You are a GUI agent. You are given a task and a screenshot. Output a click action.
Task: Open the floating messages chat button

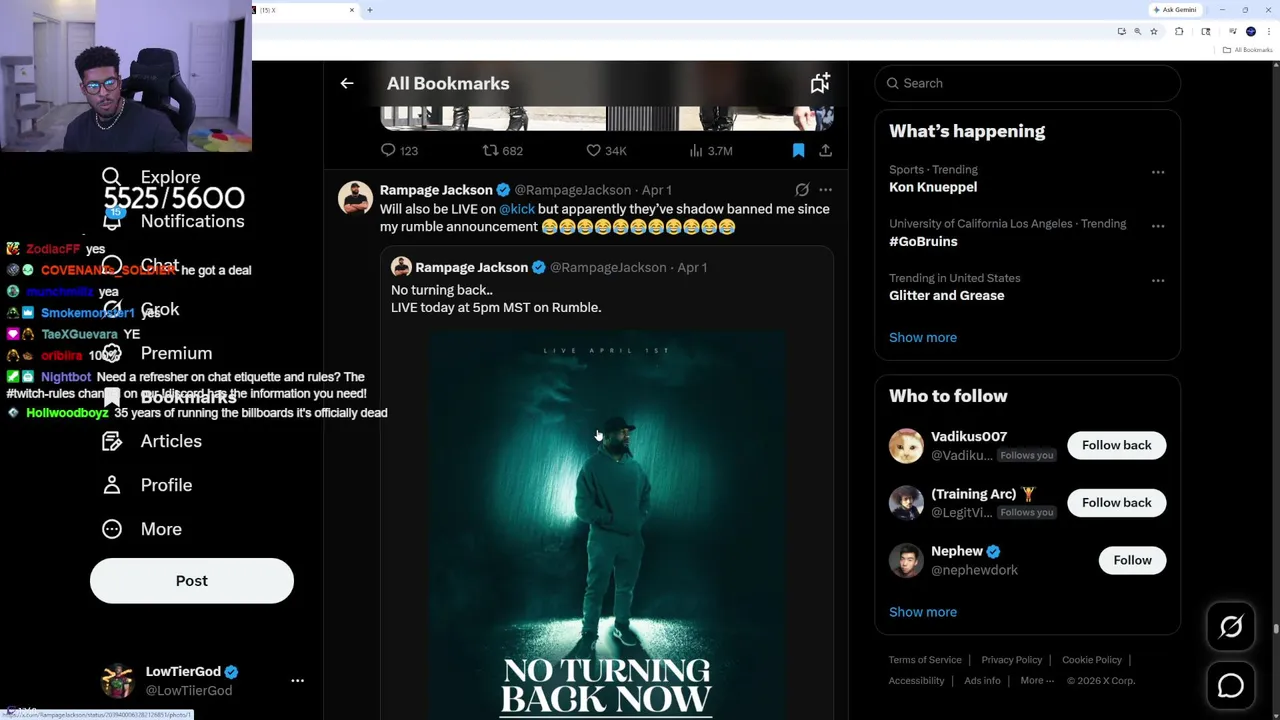(x=1231, y=685)
